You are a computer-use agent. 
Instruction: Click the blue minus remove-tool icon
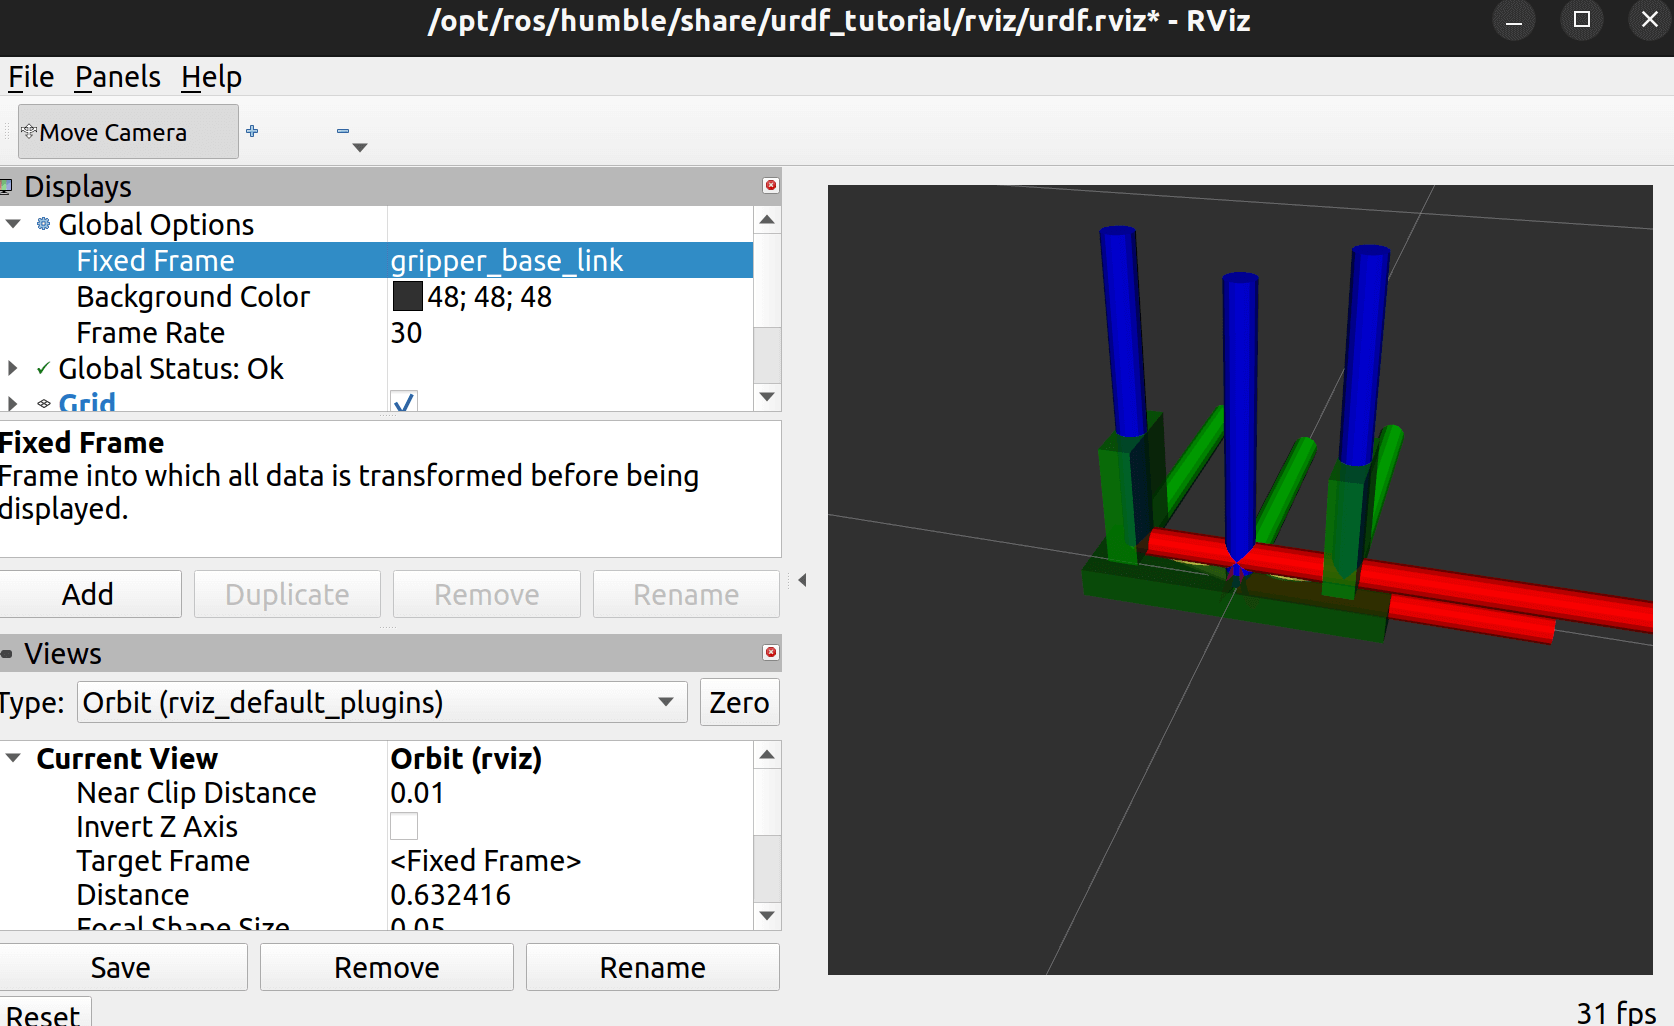343,131
